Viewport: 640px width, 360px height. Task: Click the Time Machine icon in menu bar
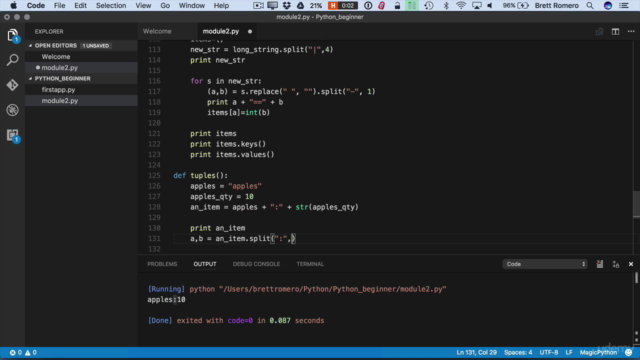[429, 5]
